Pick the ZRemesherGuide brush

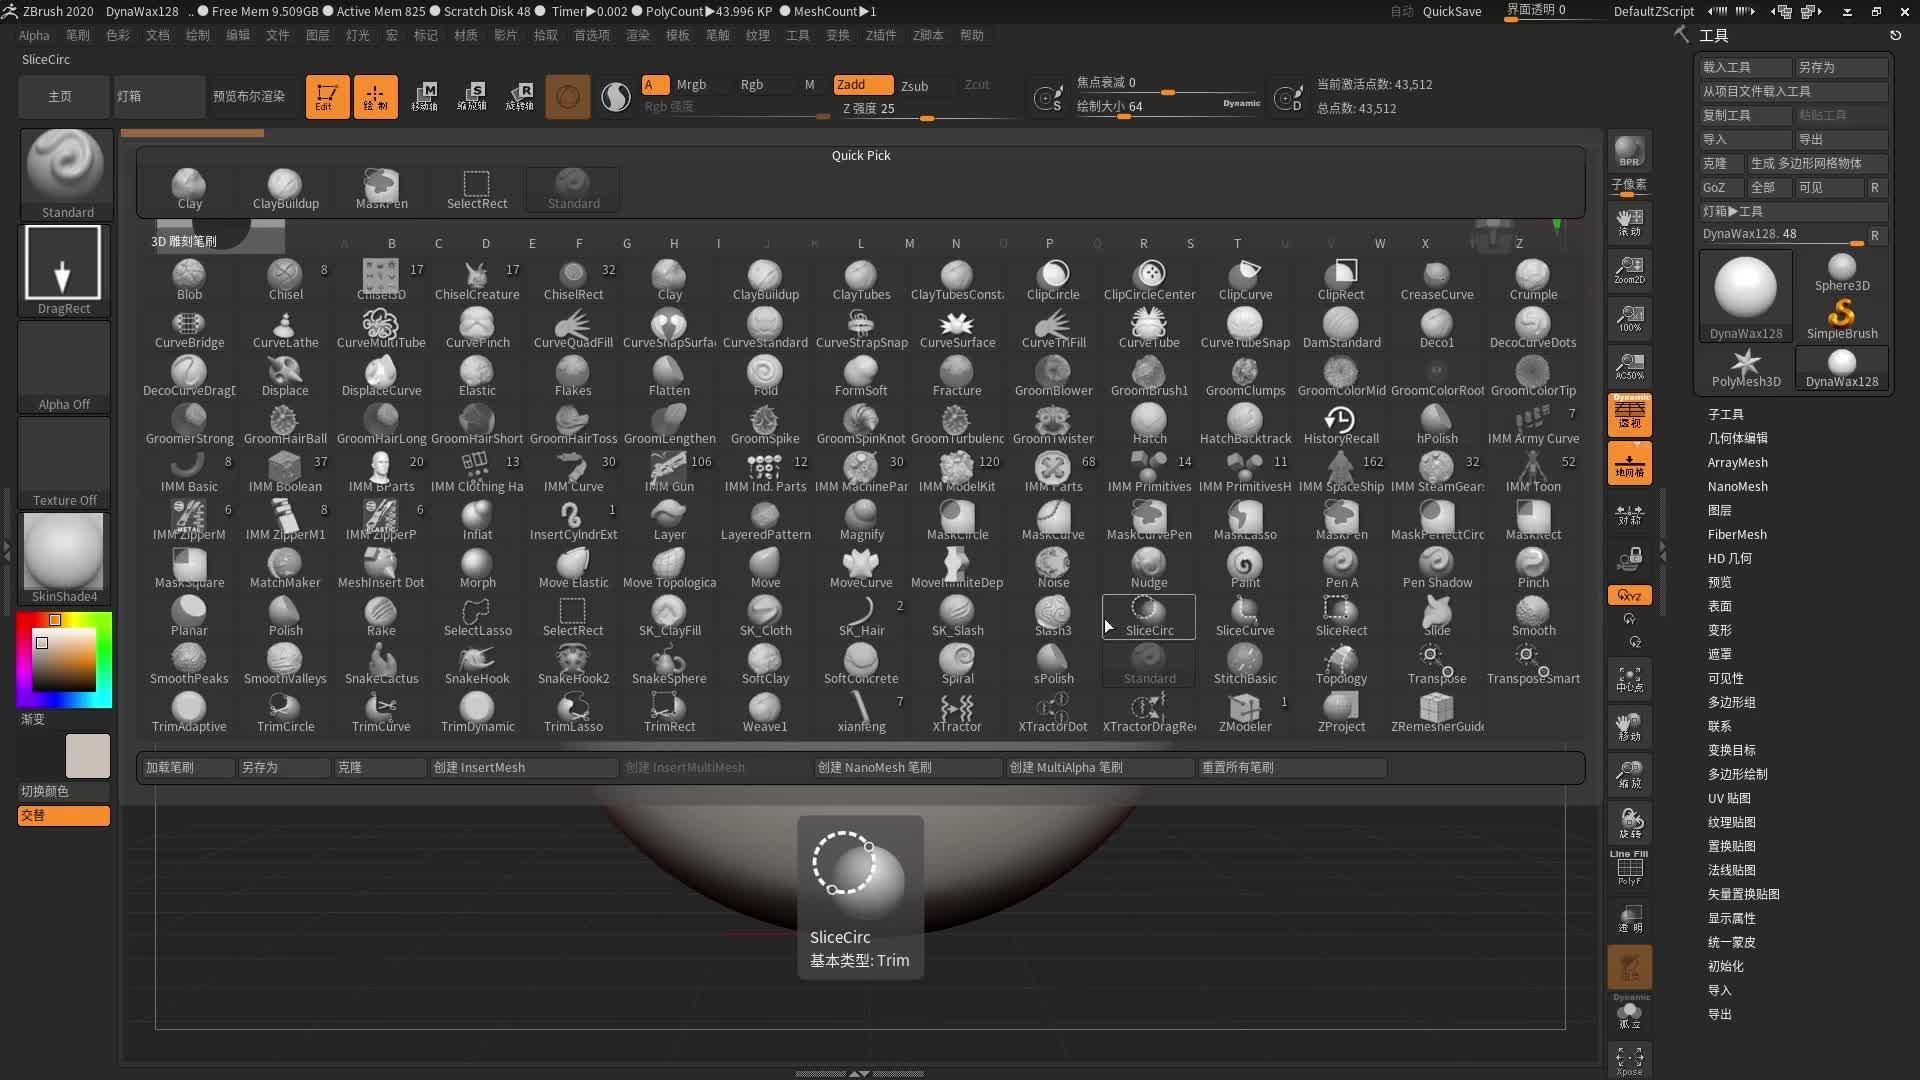pos(1437,712)
